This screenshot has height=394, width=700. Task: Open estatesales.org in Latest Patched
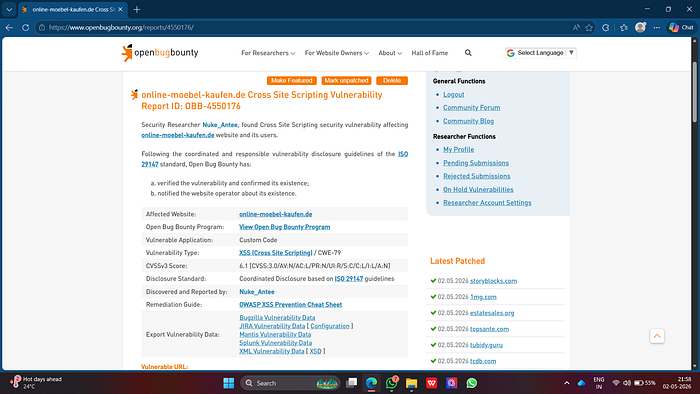tap(492, 313)
